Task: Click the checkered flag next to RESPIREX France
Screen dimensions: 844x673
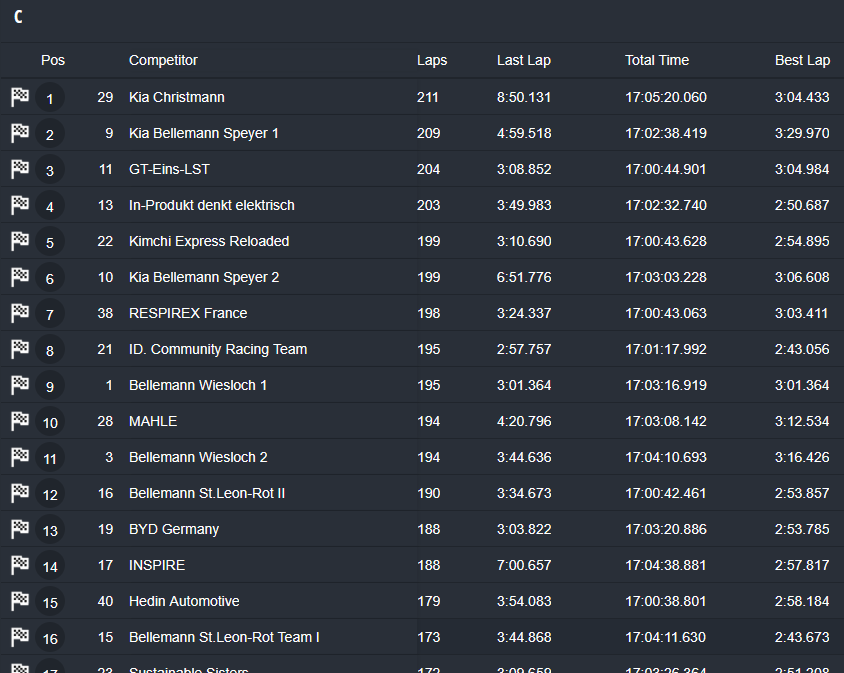Action: 20,313
